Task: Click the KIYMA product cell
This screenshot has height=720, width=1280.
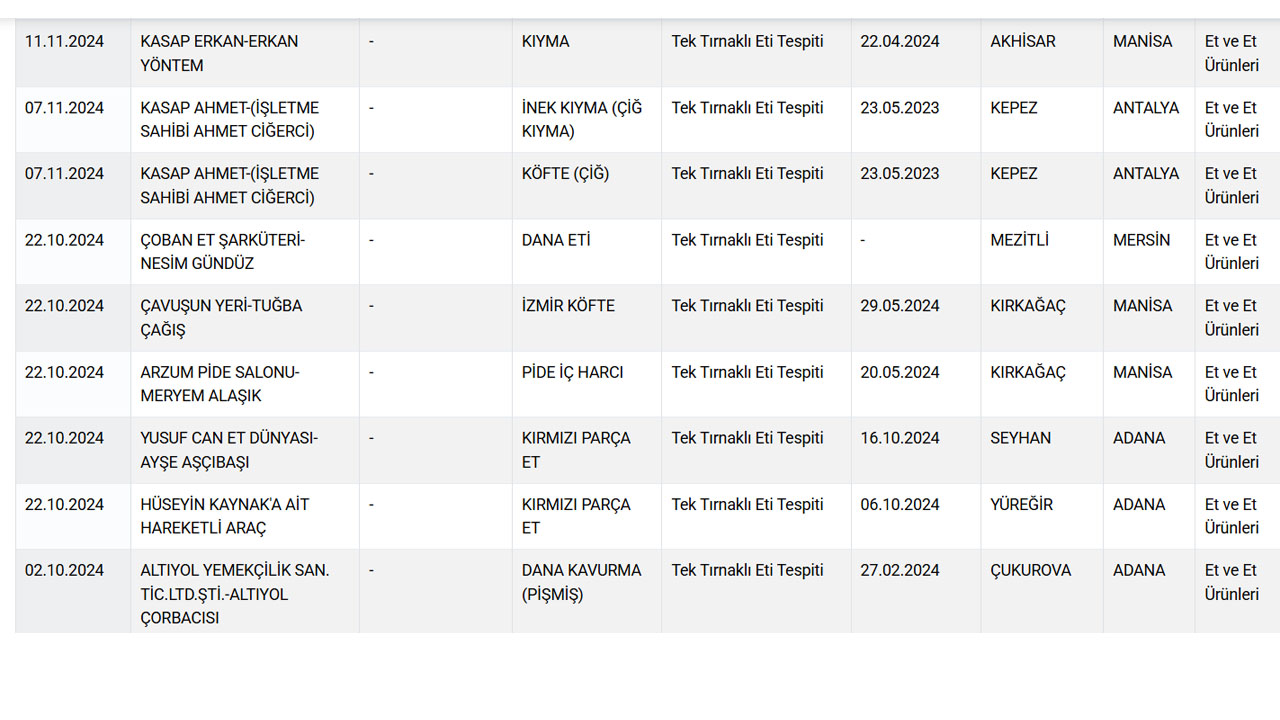Action: coord(587,53)
